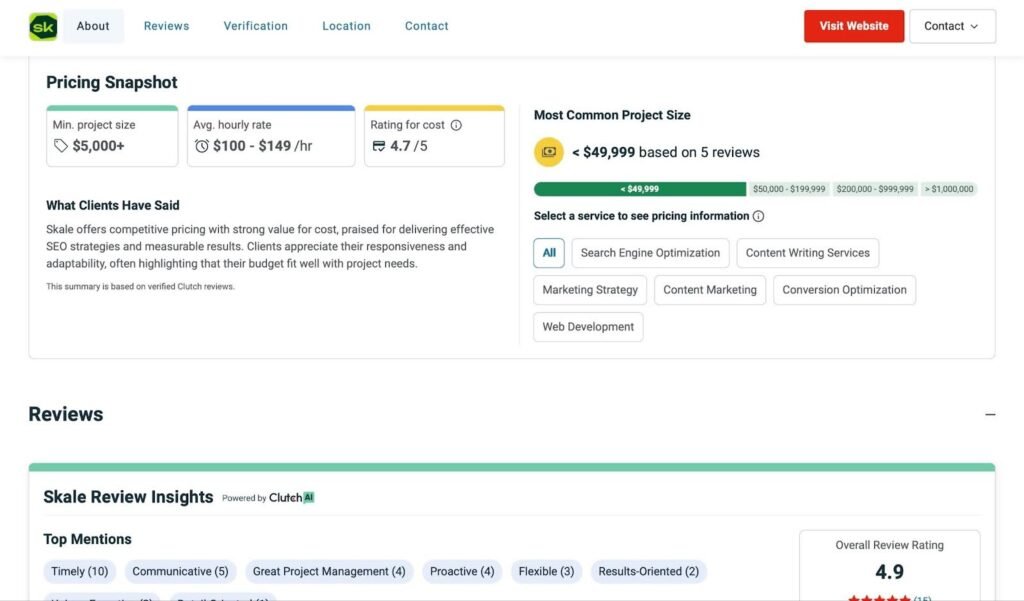Pick the Web Development filter
1024x601 pixels.
tap(588, 327)
